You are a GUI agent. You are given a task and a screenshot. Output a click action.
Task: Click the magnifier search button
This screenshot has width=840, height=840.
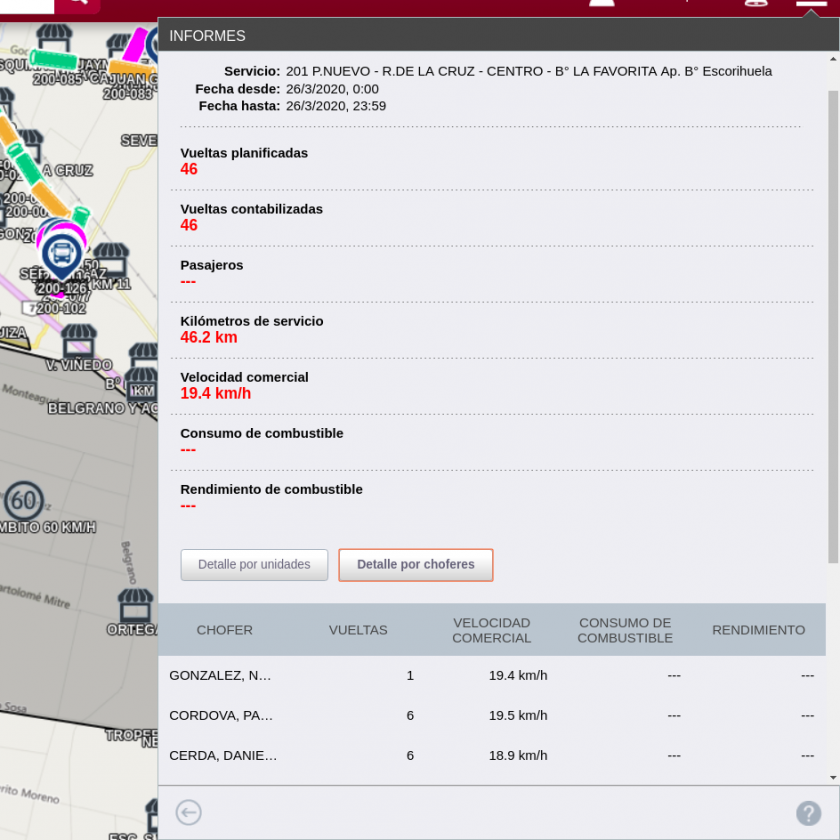pyautogui.click(x=76, y=5)
